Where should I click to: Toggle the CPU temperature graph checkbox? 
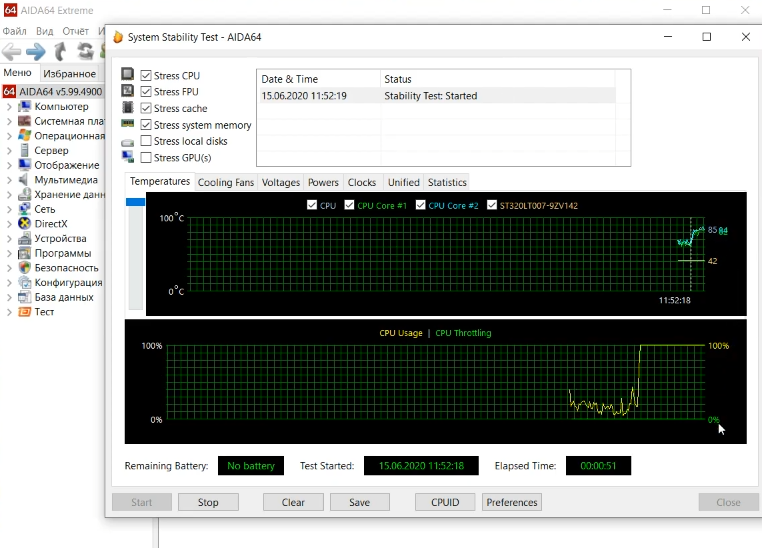coord(312,205)
